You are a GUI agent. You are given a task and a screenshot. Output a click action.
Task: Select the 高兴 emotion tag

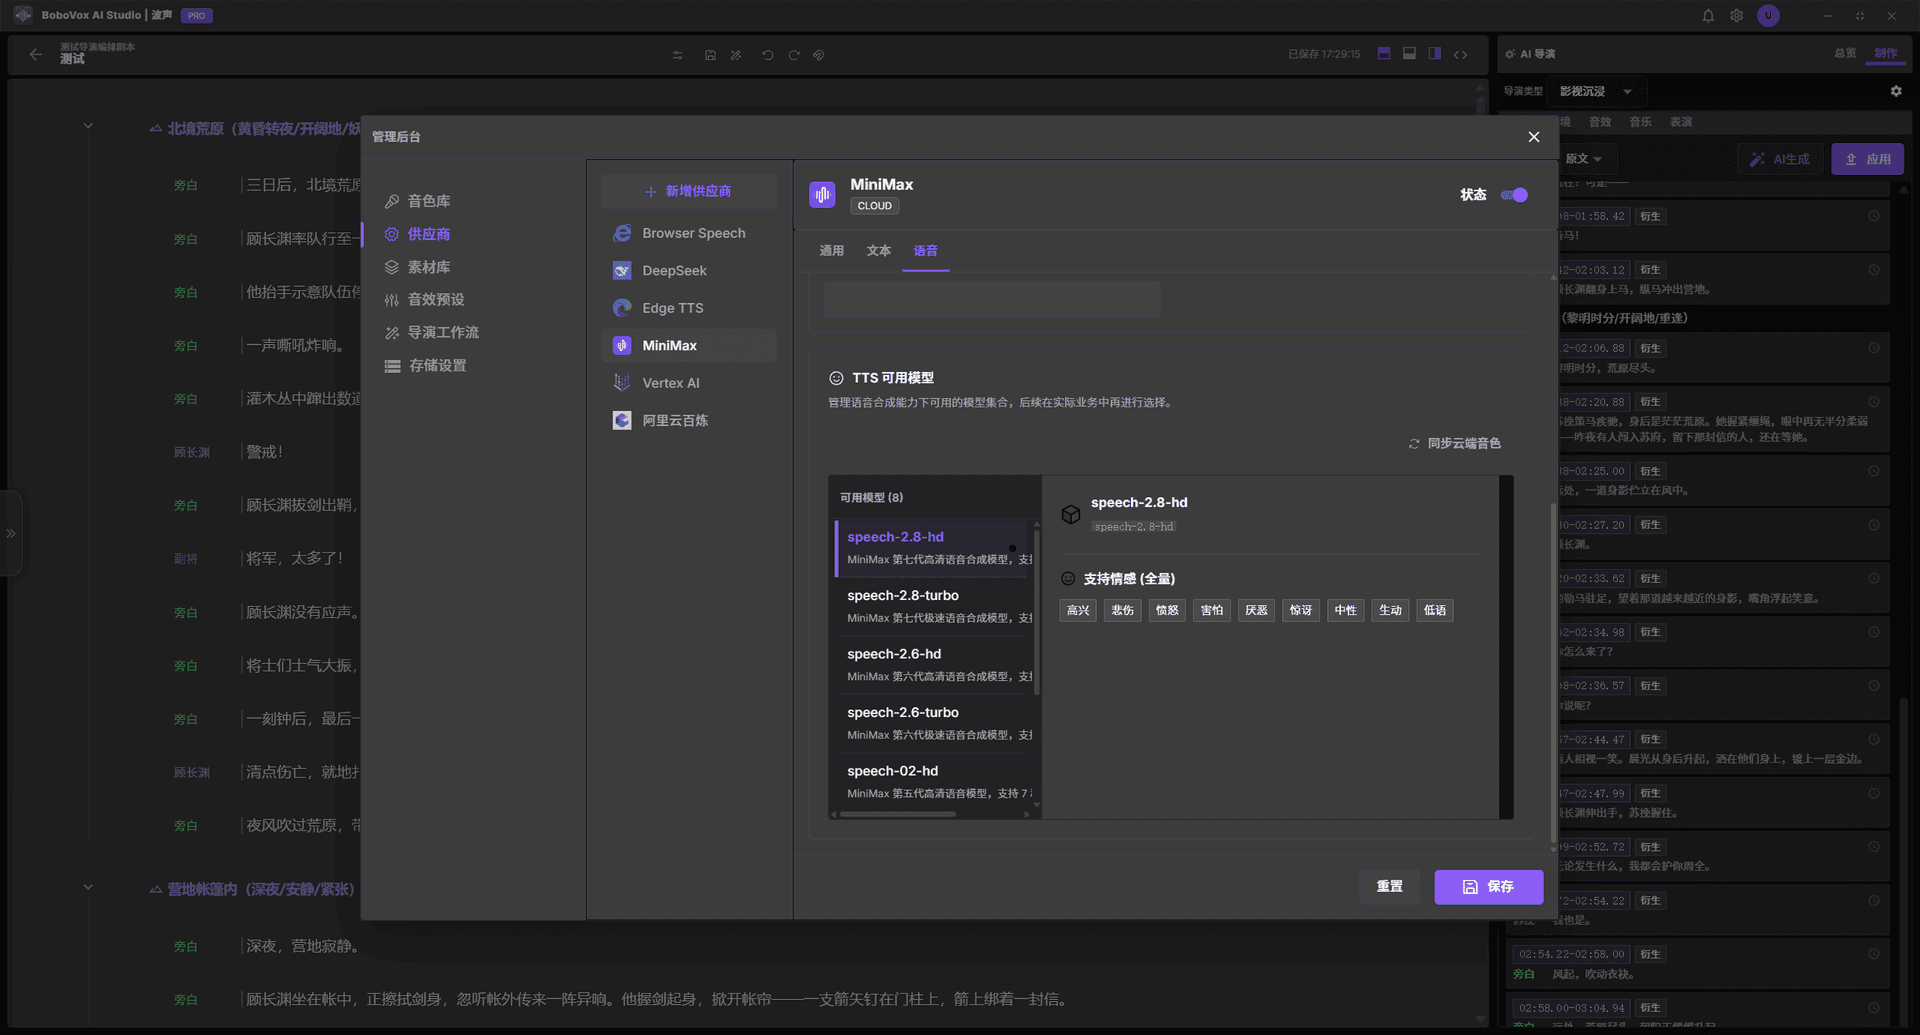coord(1077,610)
